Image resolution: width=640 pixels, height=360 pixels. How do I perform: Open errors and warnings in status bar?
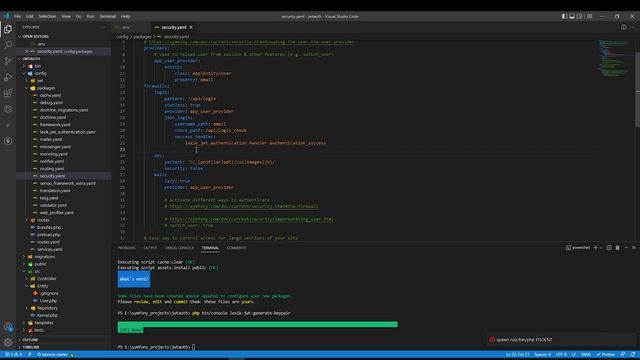(x=13, y=354)
